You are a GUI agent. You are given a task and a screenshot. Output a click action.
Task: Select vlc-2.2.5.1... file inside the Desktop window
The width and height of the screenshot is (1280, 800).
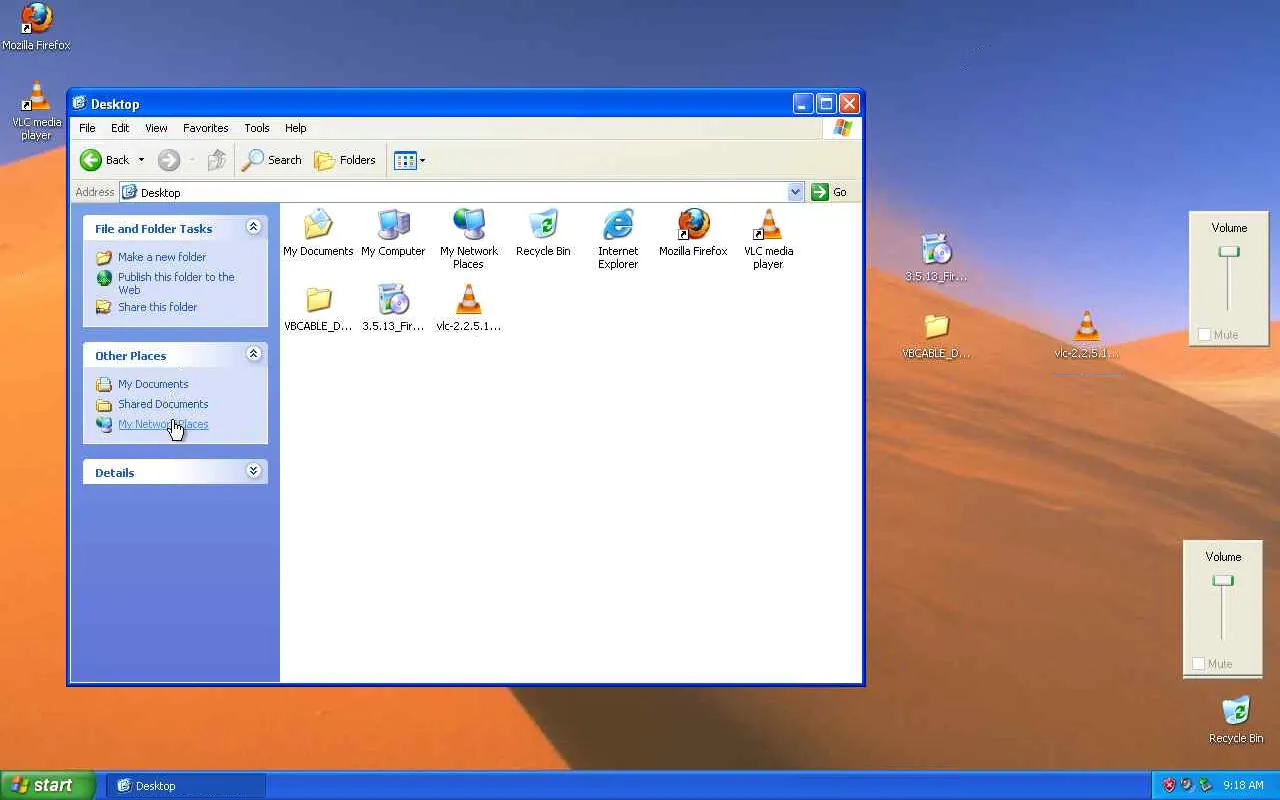(468, 308)
